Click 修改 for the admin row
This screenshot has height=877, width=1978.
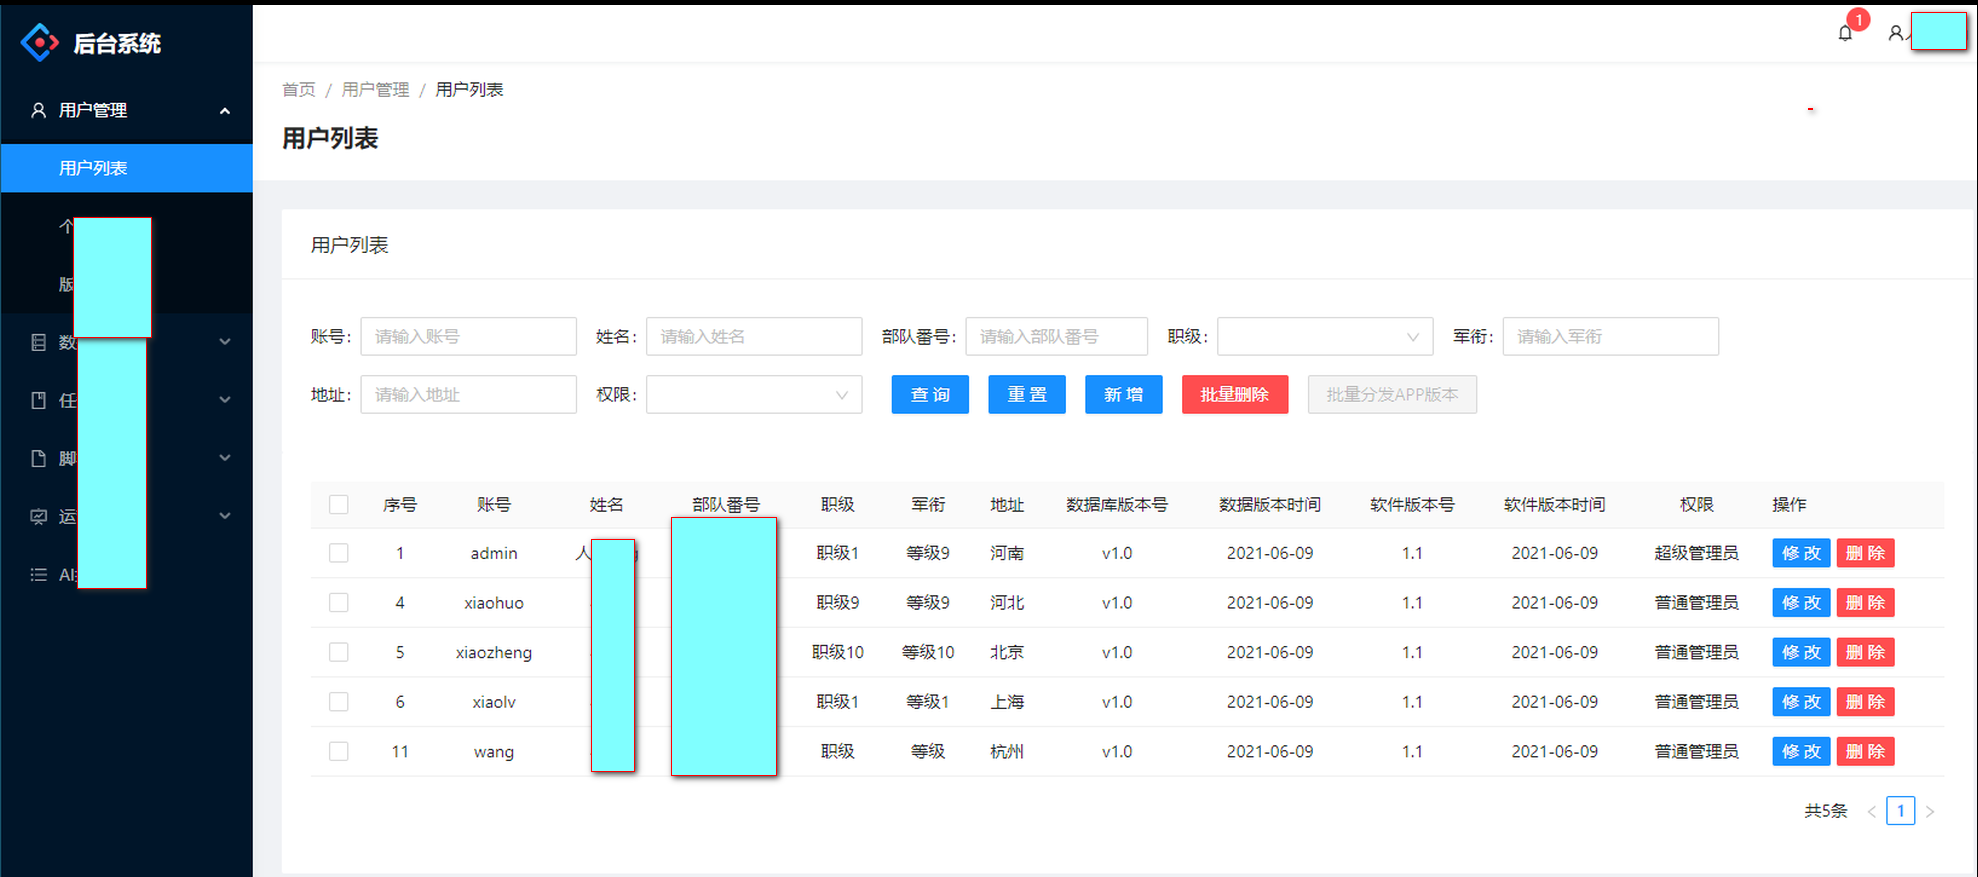coord(1801,553)
